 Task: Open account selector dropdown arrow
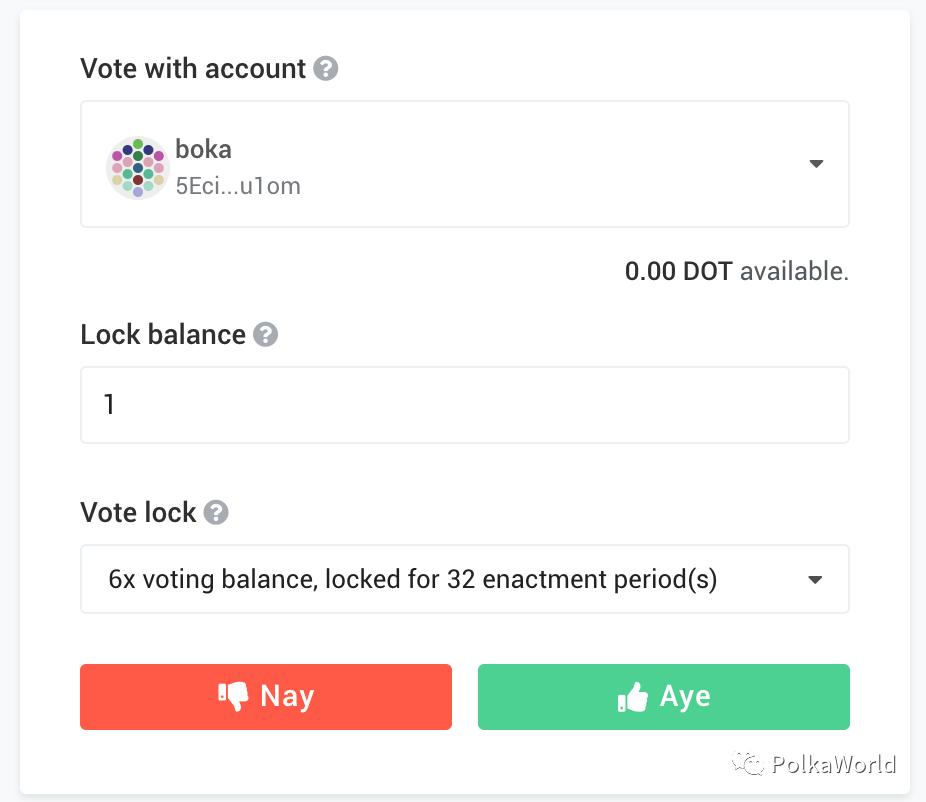tap(816, 164)
